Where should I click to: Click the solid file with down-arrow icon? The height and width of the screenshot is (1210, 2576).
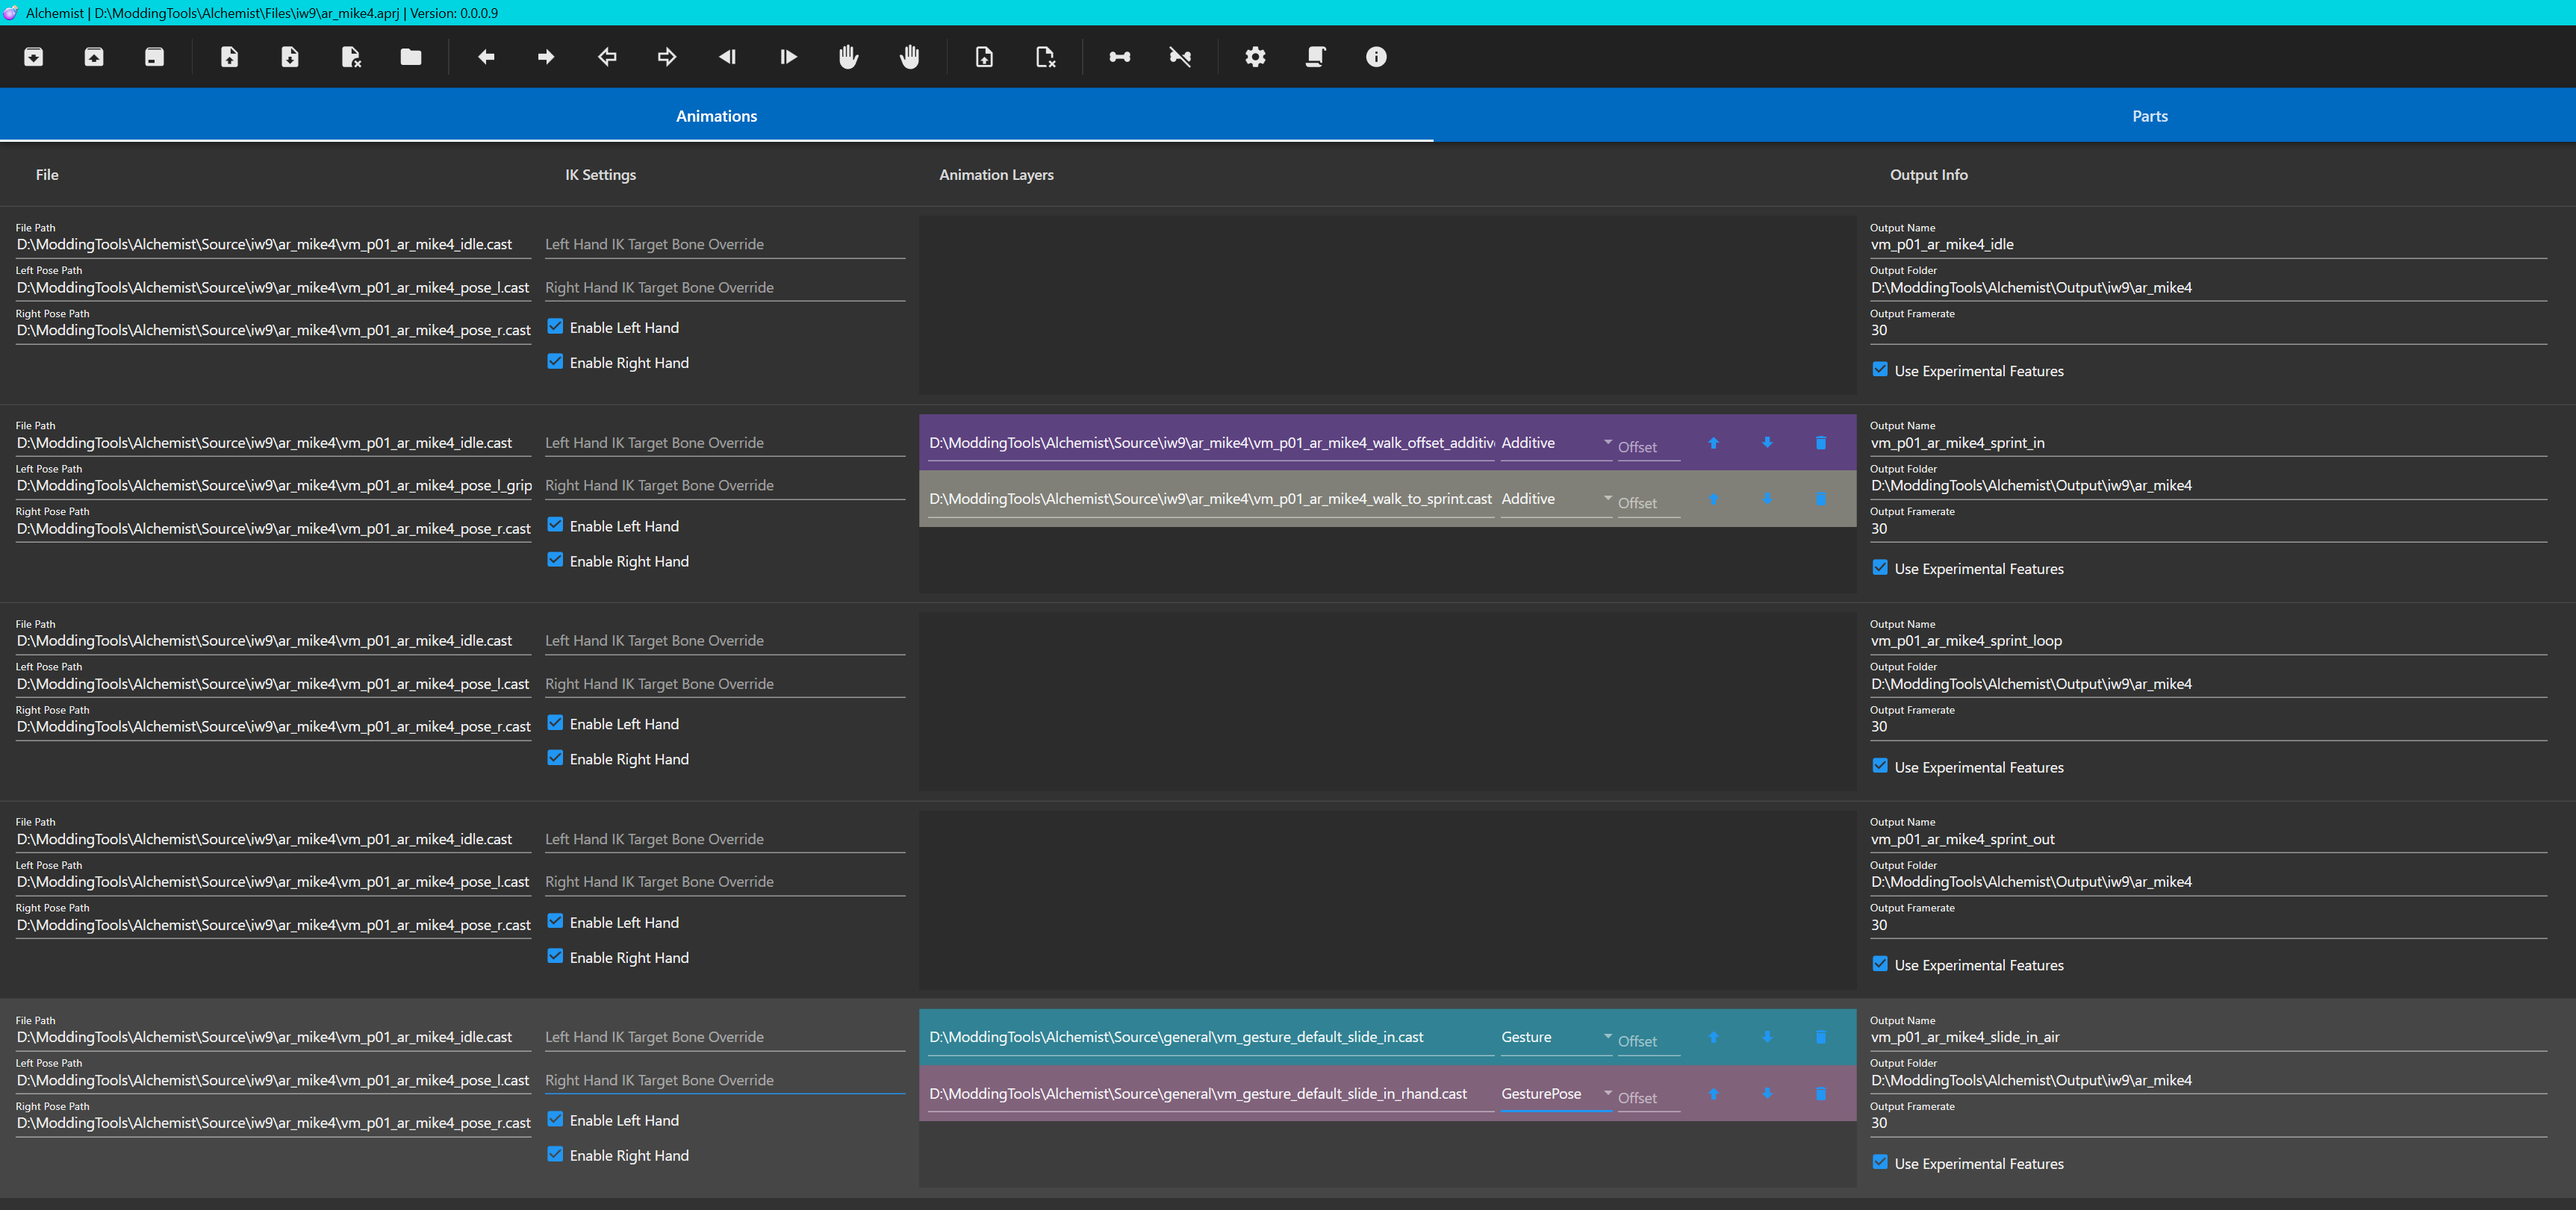[x=290, y=57]
